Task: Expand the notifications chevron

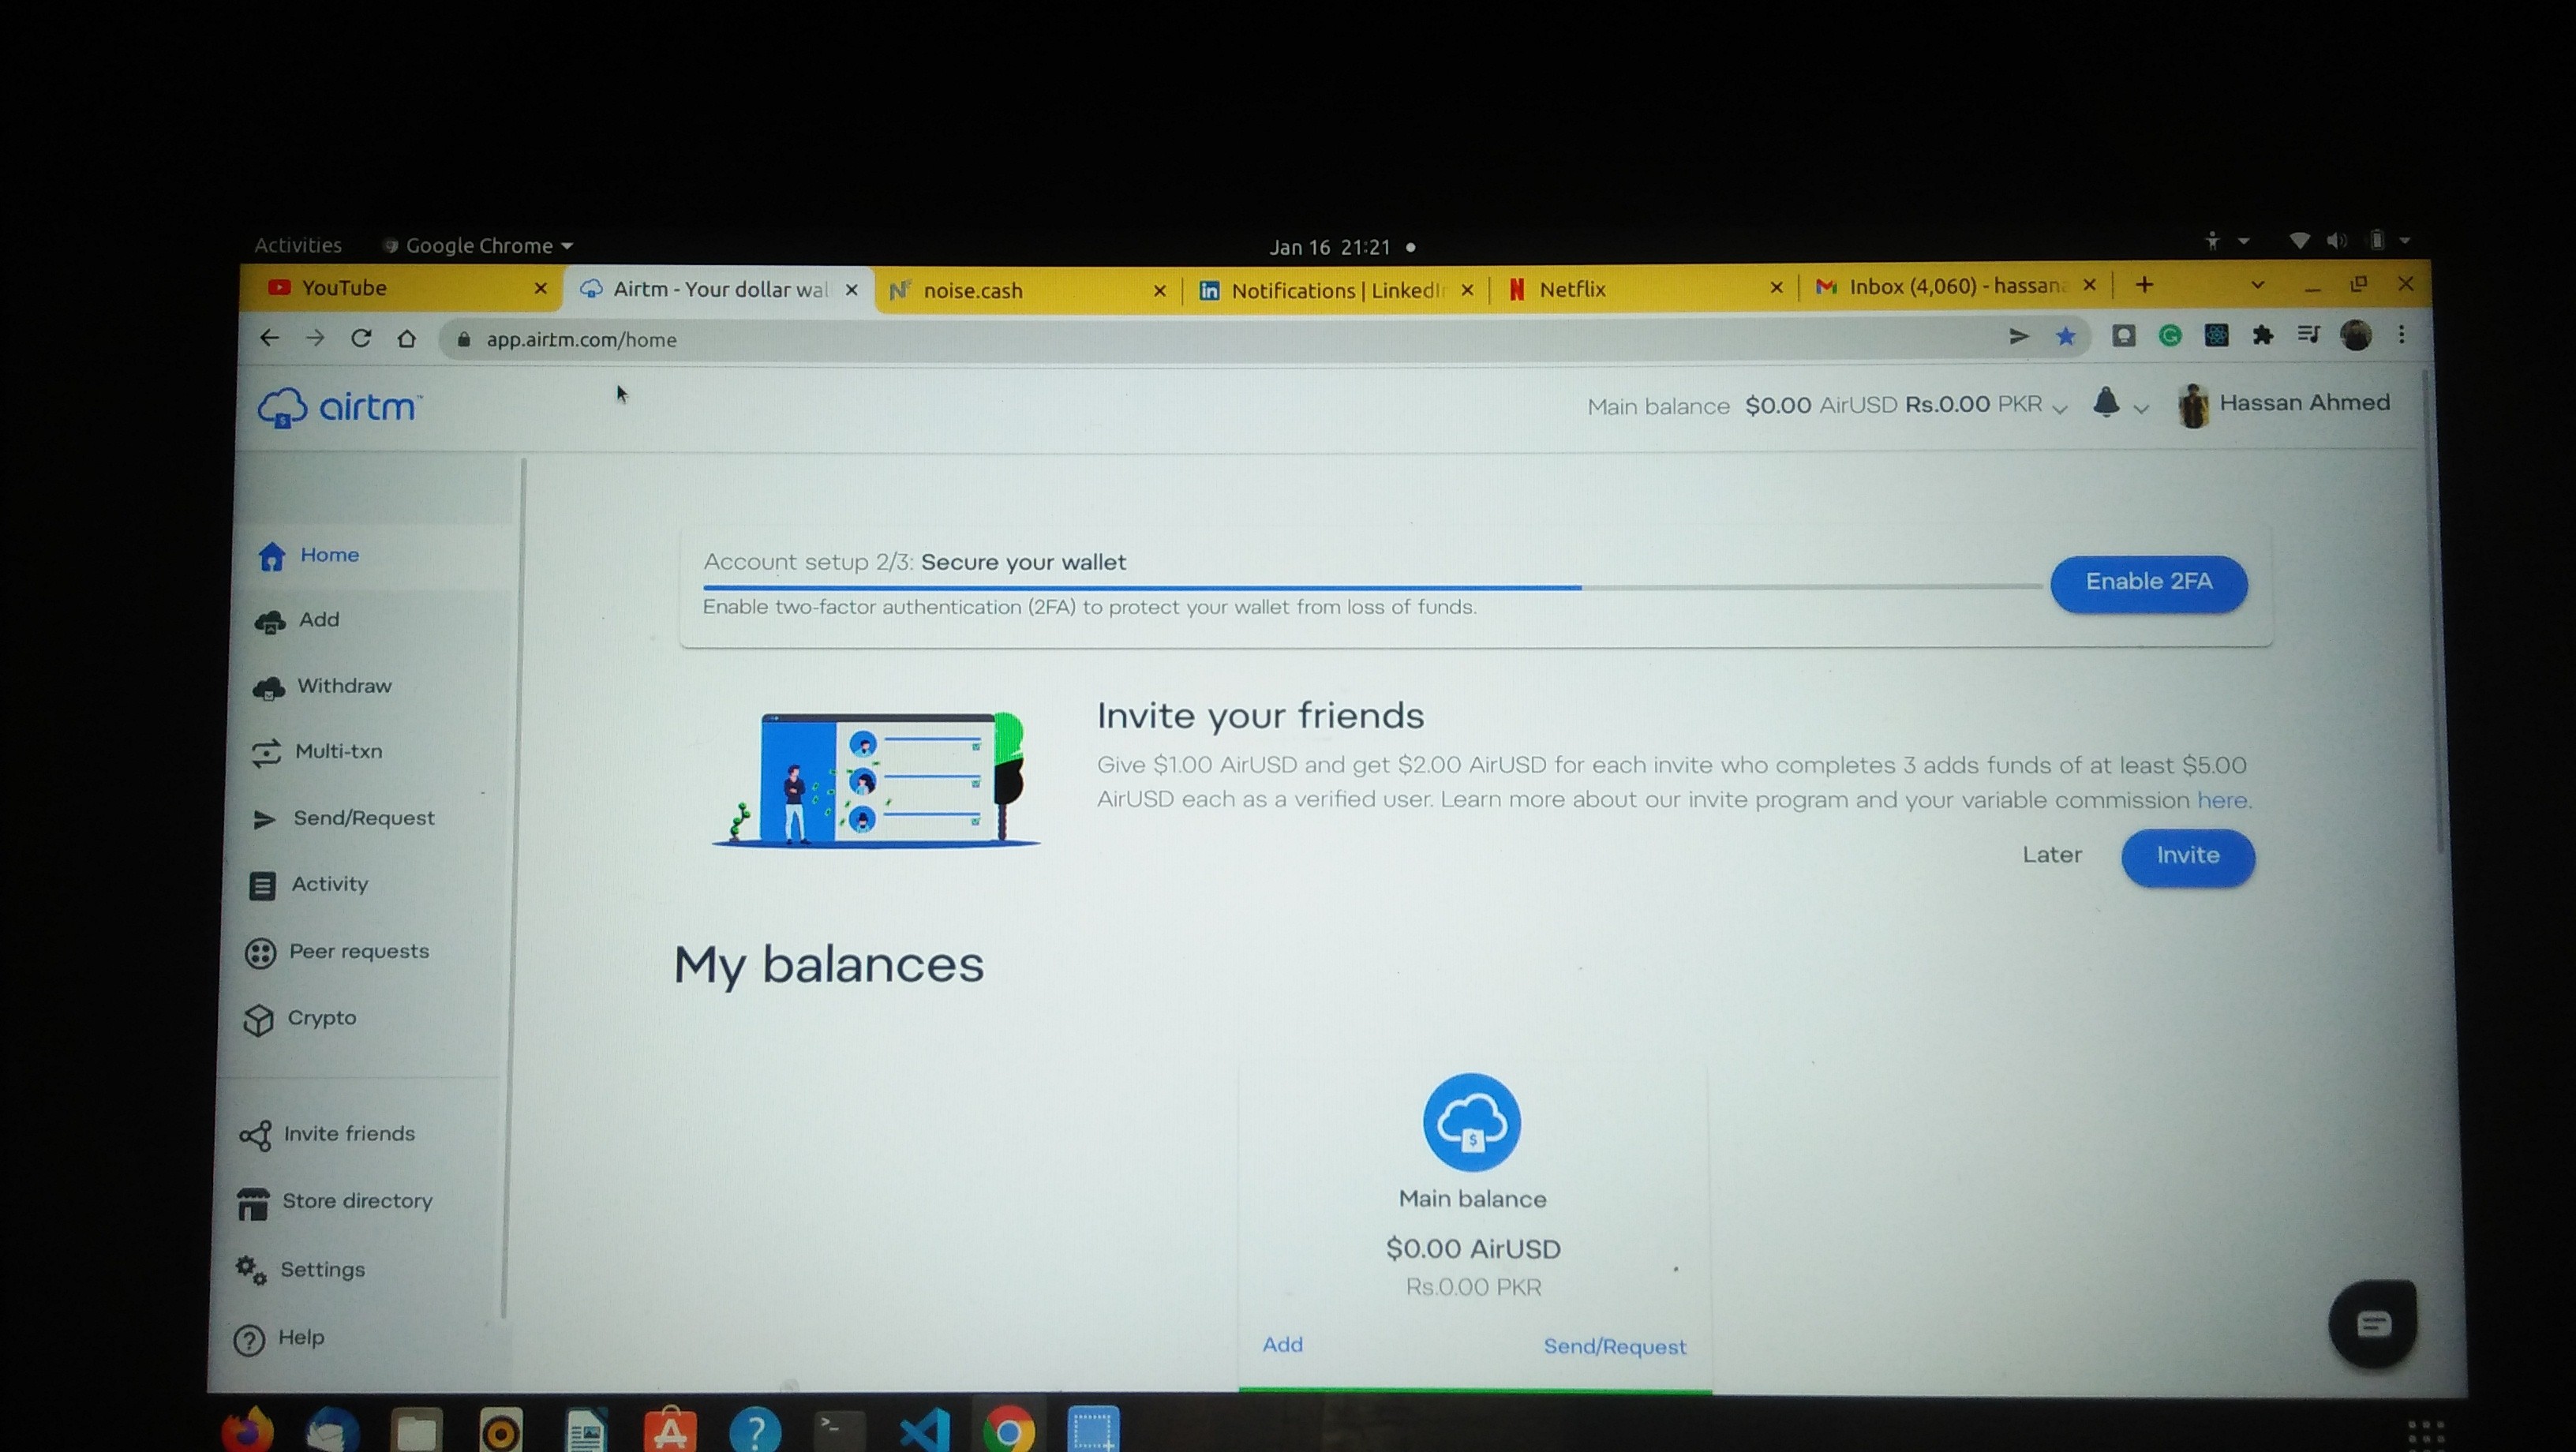Action: point(2140,408)
